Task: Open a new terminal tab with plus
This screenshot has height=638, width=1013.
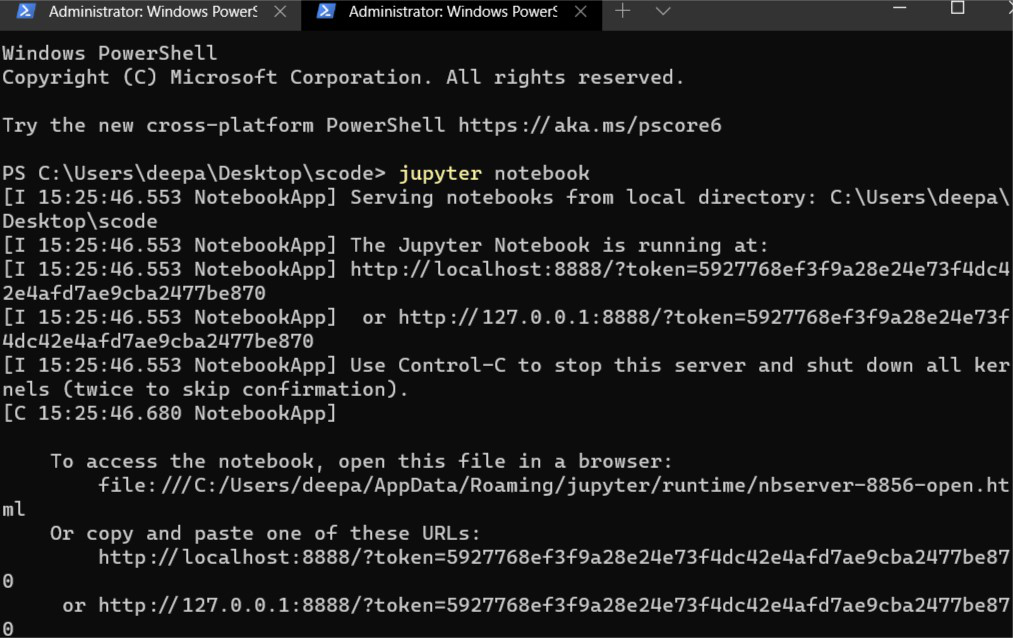Action: point(623,11)
